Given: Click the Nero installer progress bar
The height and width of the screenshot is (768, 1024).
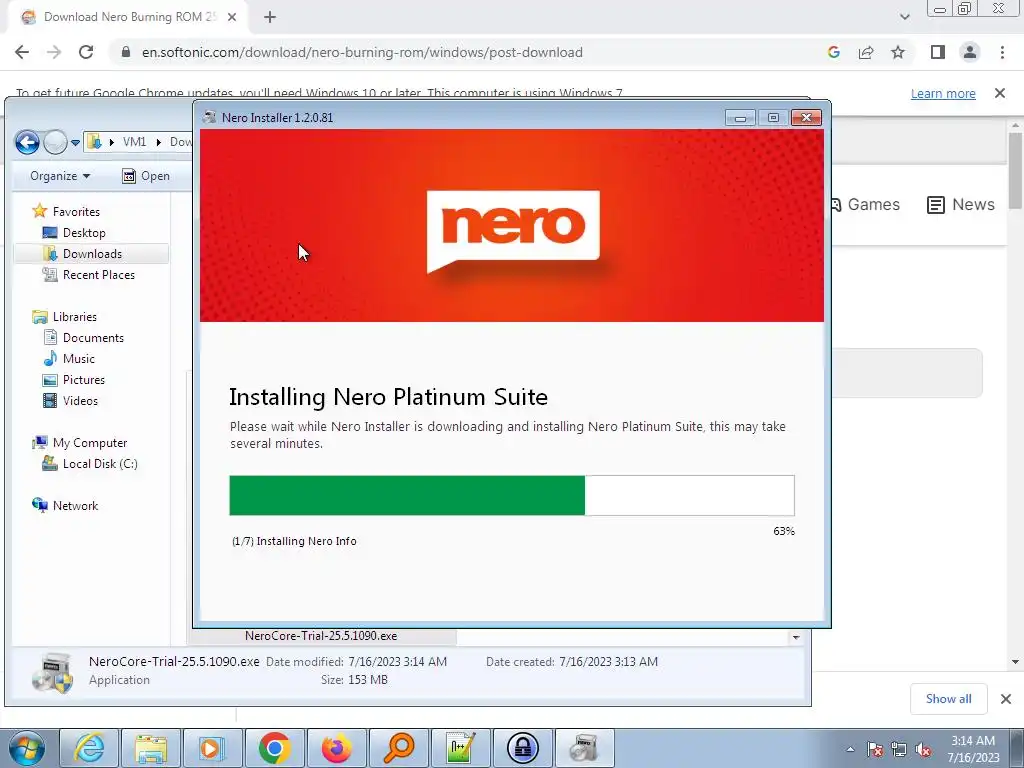Looking at the screenshot, I should [x=512, y=496].
